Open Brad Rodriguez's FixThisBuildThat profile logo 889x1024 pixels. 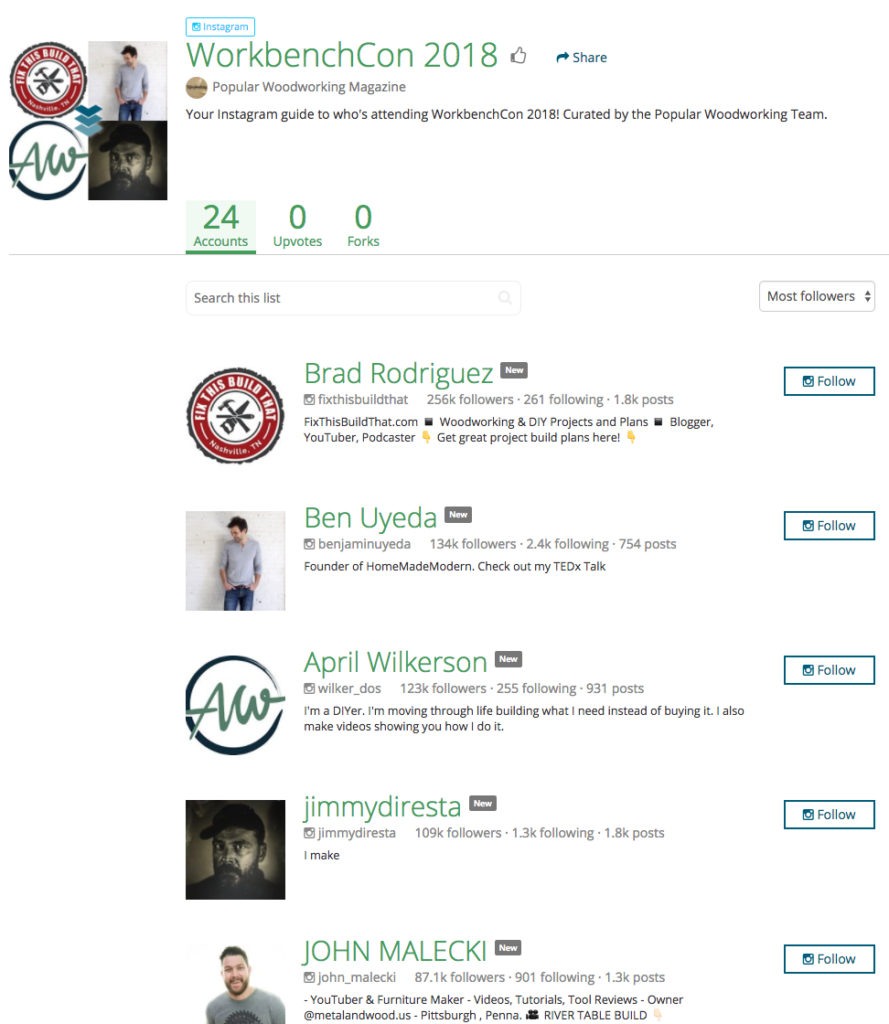pos(235,415)
